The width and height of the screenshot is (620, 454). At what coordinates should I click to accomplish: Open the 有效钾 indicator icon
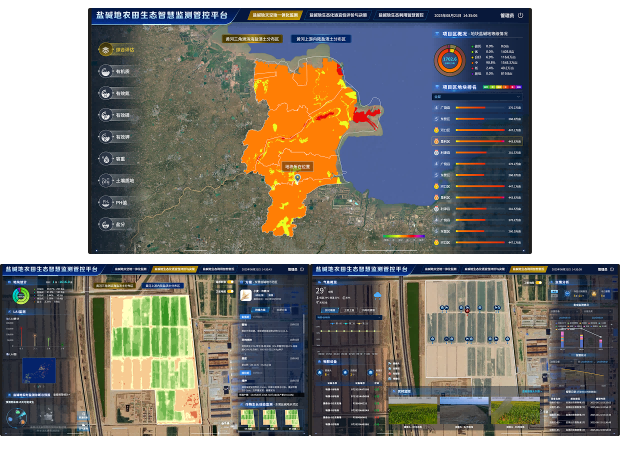pyautogui.click(x=106, y=137)
